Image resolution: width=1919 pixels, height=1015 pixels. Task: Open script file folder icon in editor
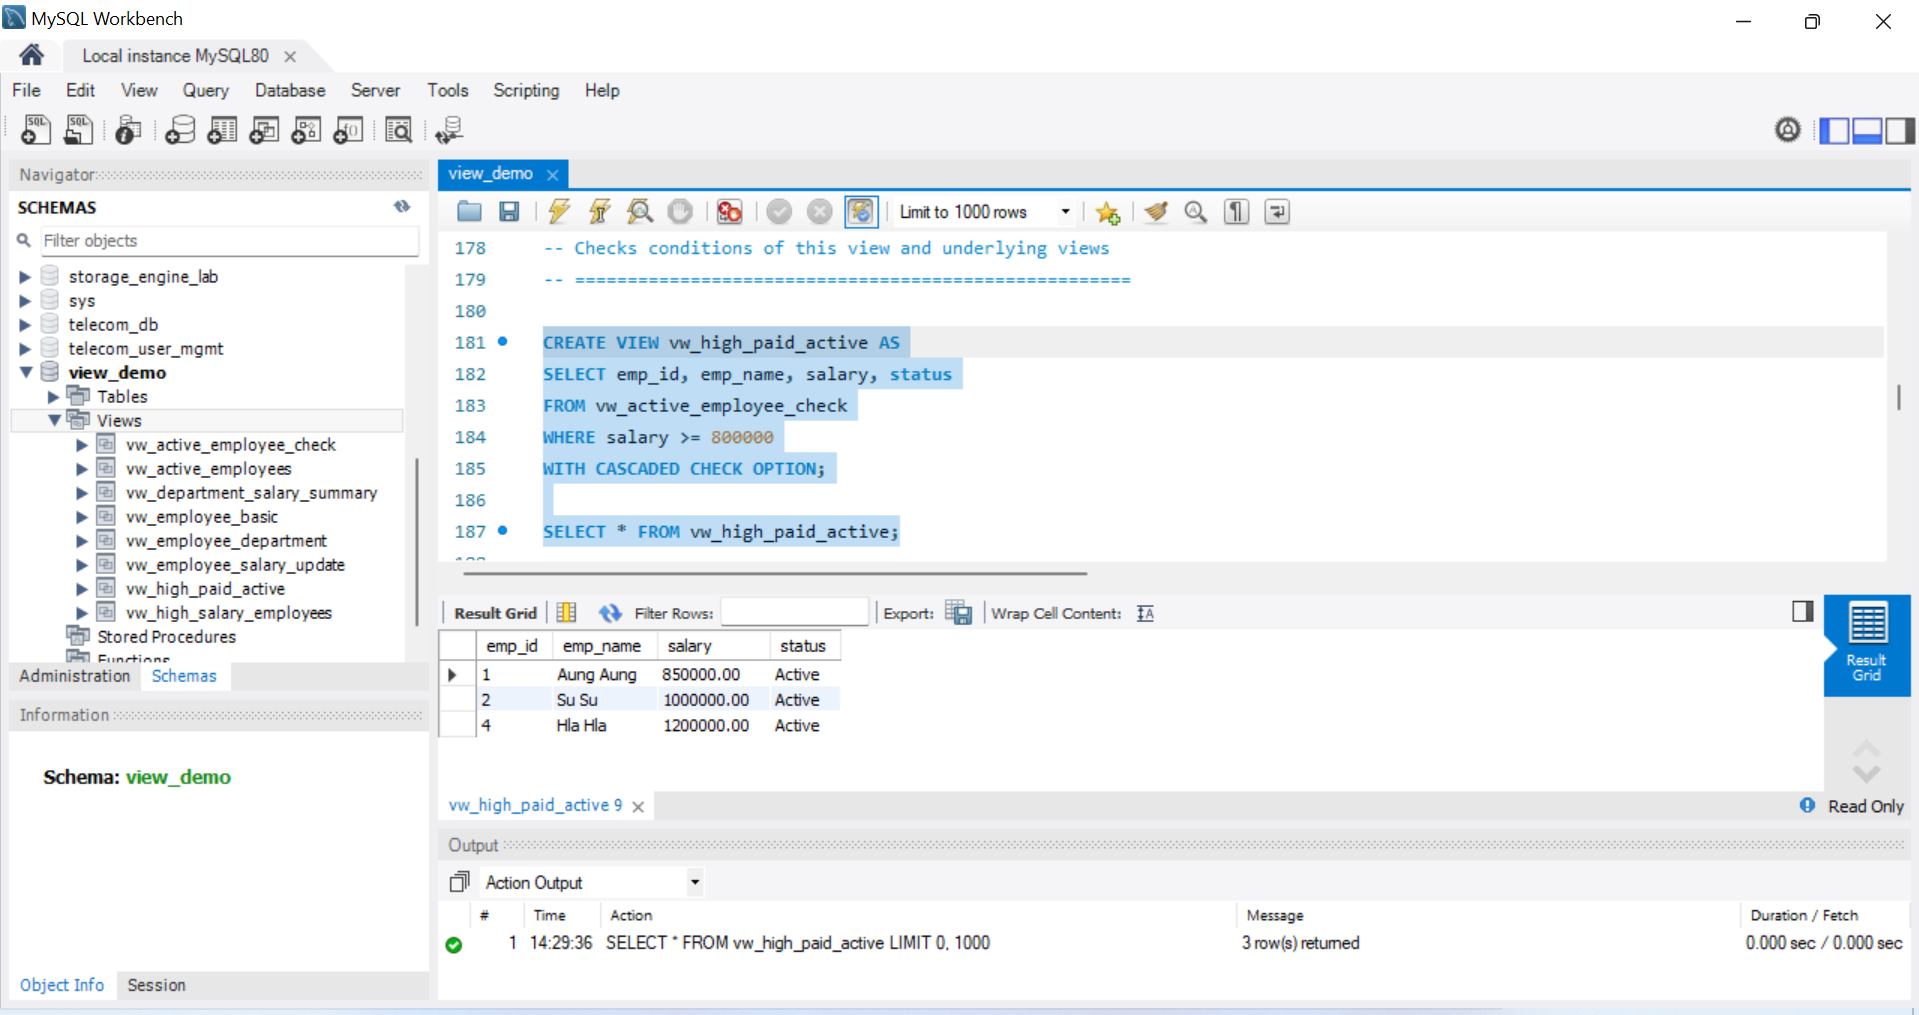coord(469,211)
